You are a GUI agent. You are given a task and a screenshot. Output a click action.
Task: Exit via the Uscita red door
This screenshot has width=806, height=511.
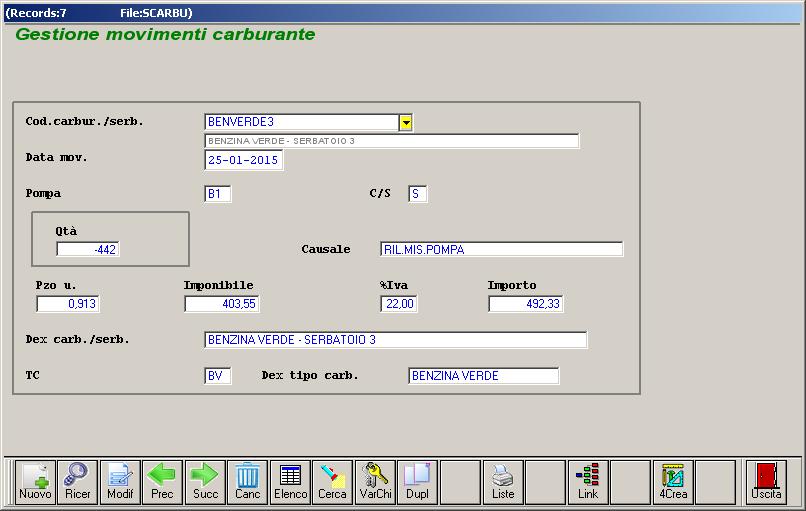point(766,482)
